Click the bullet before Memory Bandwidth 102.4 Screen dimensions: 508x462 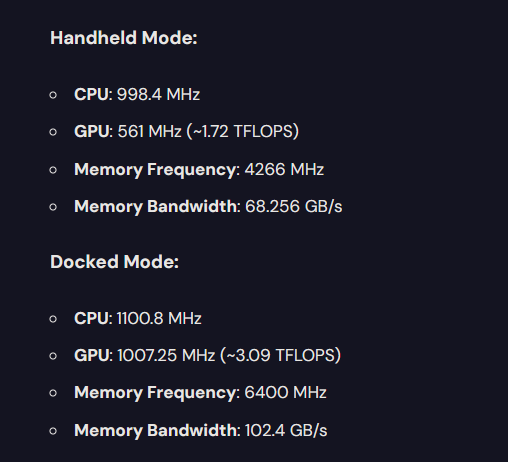pos(53,431)
